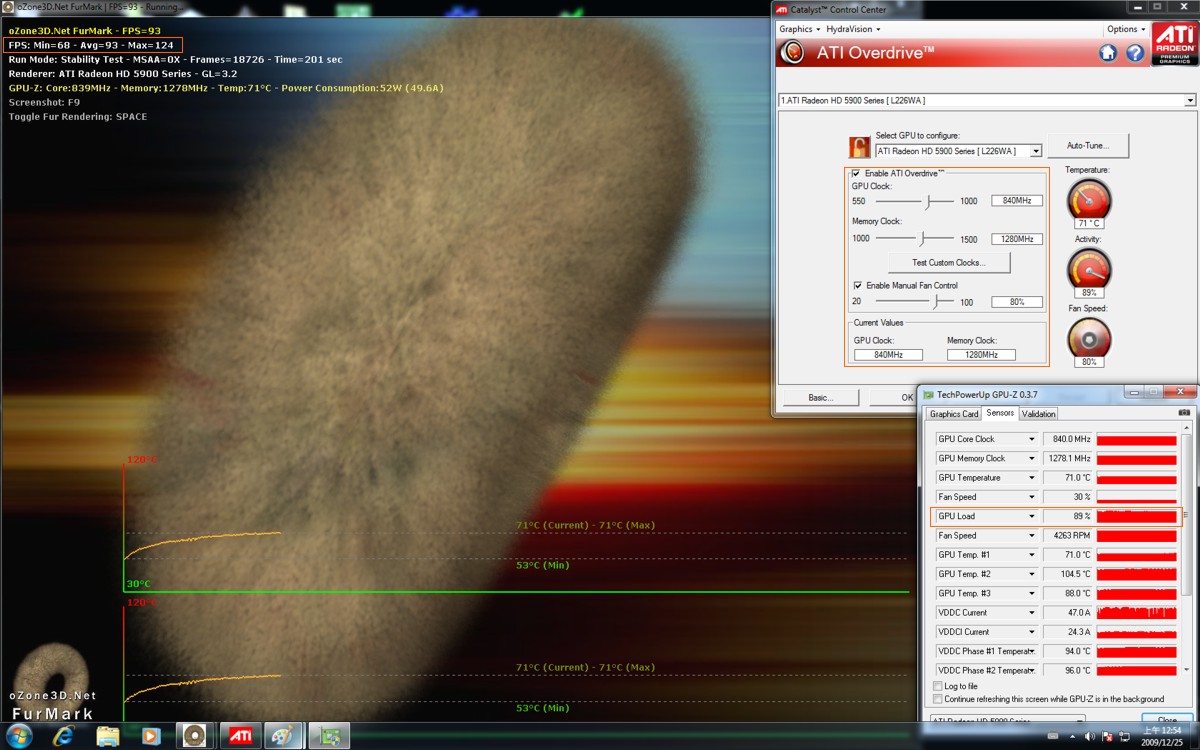Click the 1280MHz field beside the Memory Clock slider
The image size is (1200, 750).
point(1017,239)
